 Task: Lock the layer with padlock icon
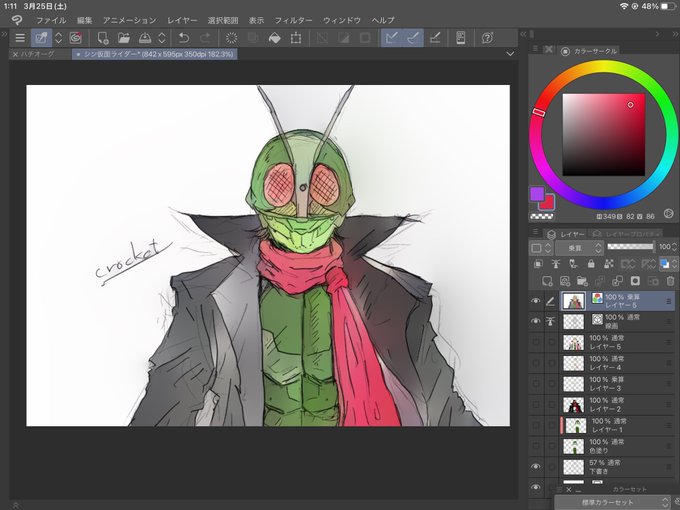(591, 264)
